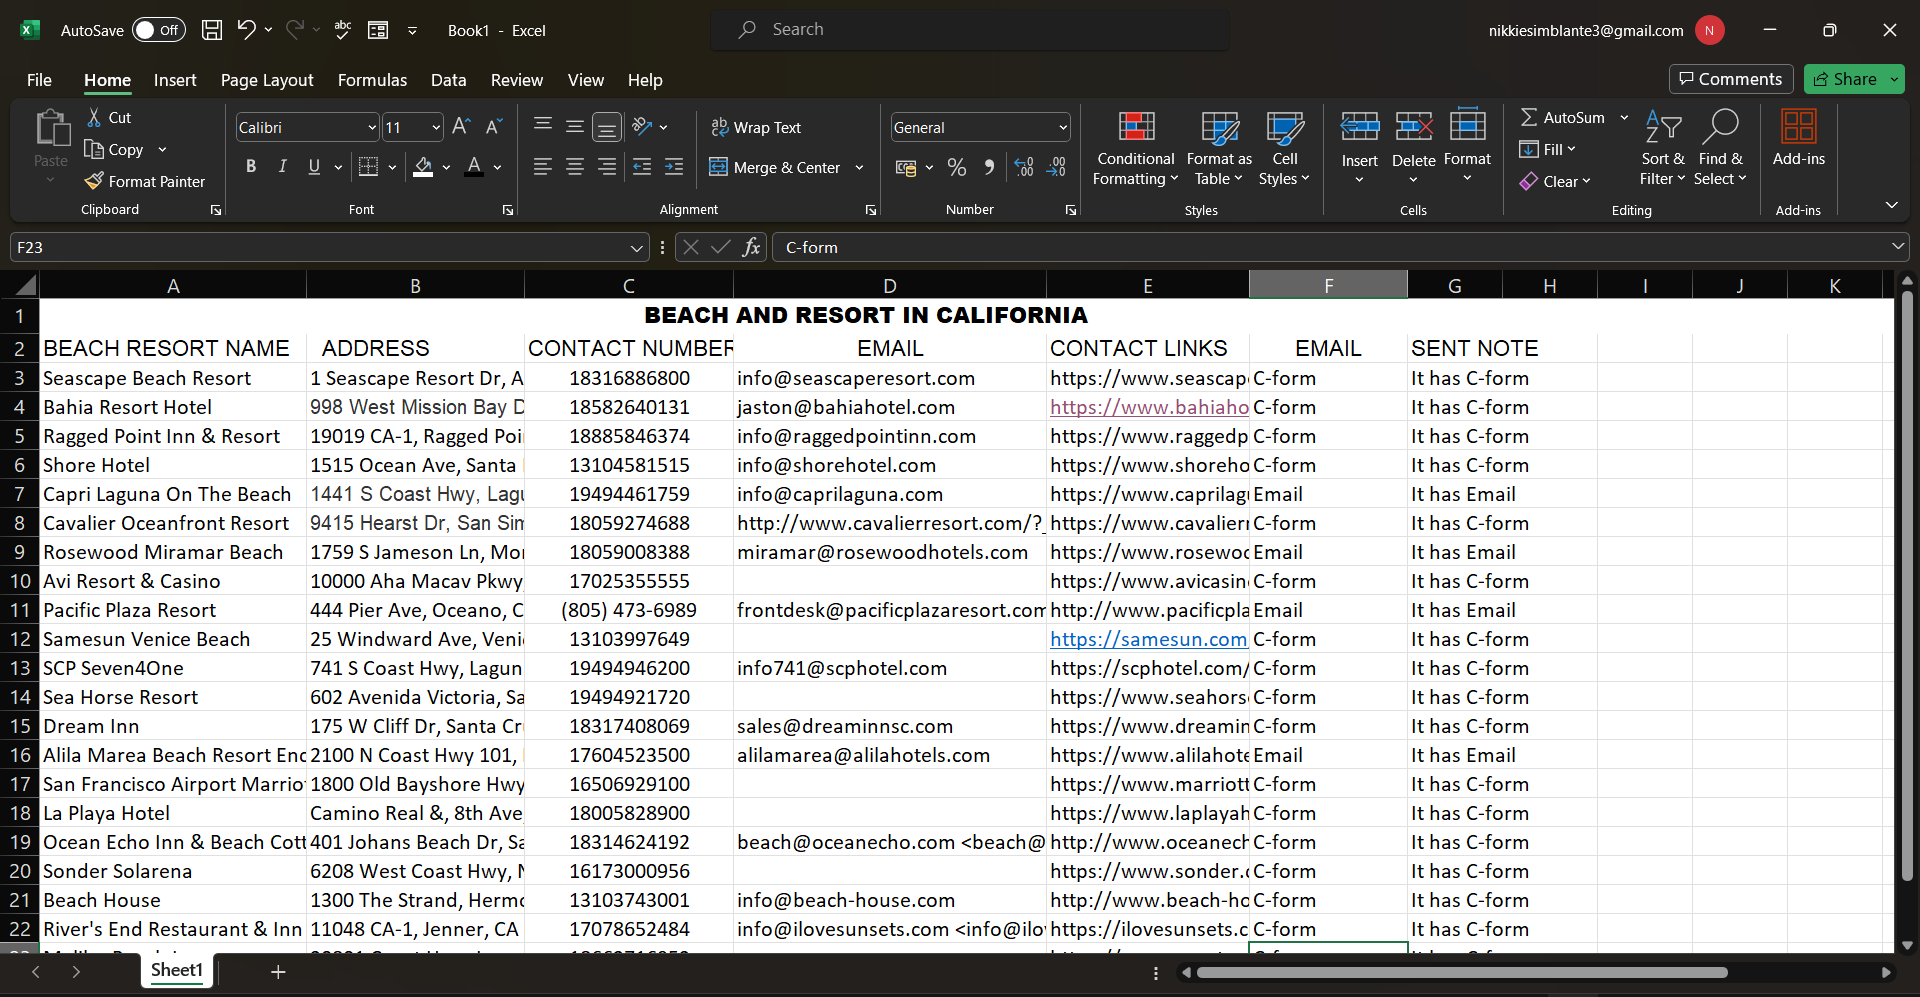Open the Page Layout tab
The height and width of the screenshot is (997, 1920).
point(267,80)
